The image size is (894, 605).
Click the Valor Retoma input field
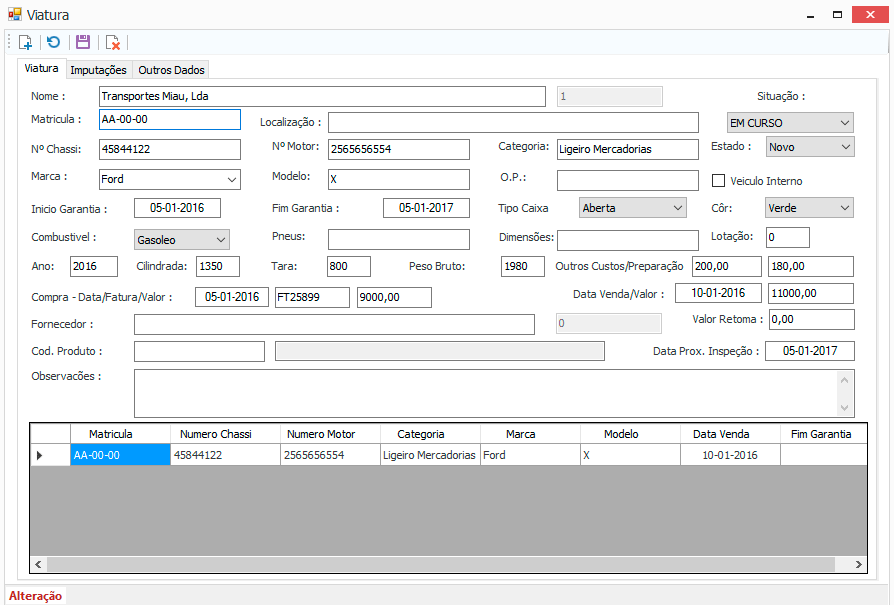pos(812,319)
